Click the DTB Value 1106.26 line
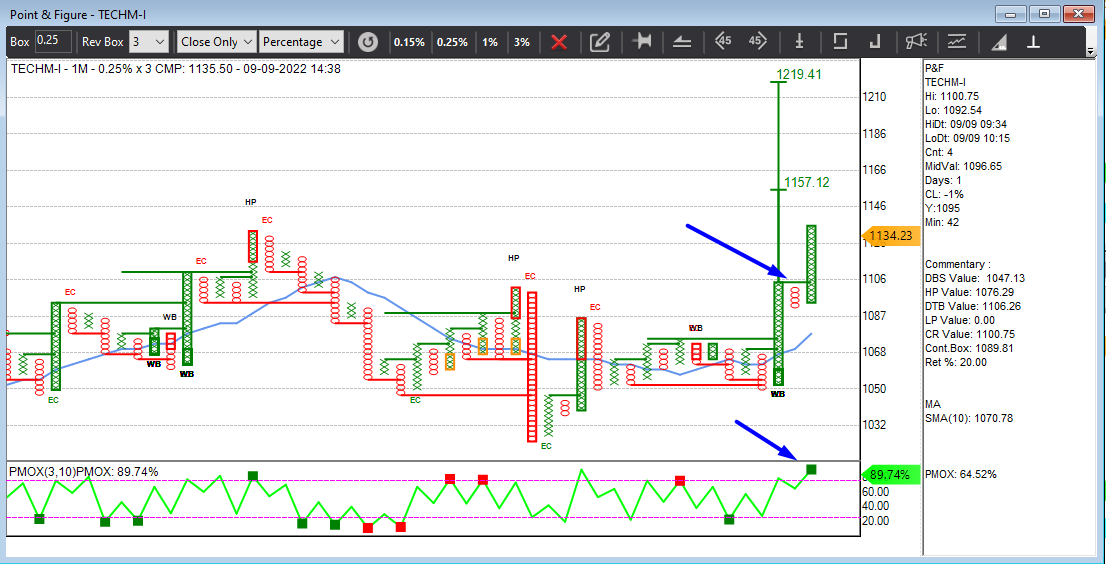1106x564 pixels. tap(974, 306)
